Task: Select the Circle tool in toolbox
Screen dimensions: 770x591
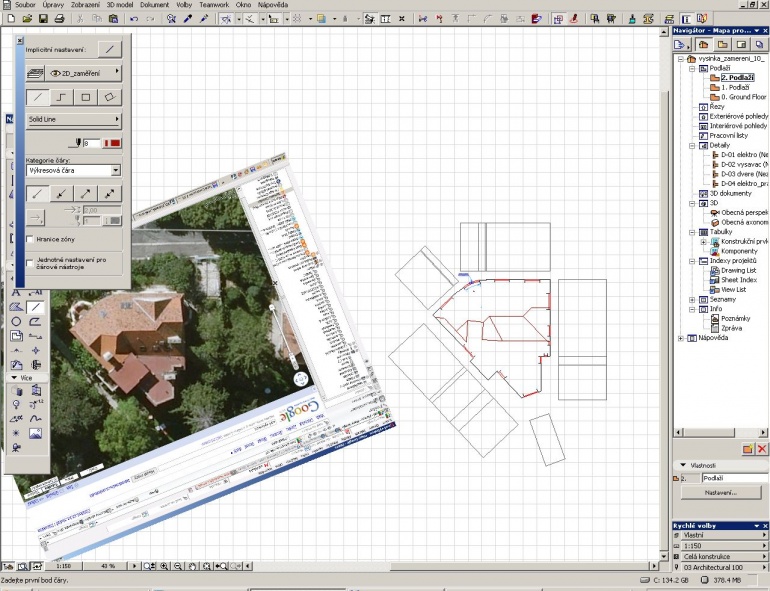Action: pyautogui.click(x=16, y=322)
